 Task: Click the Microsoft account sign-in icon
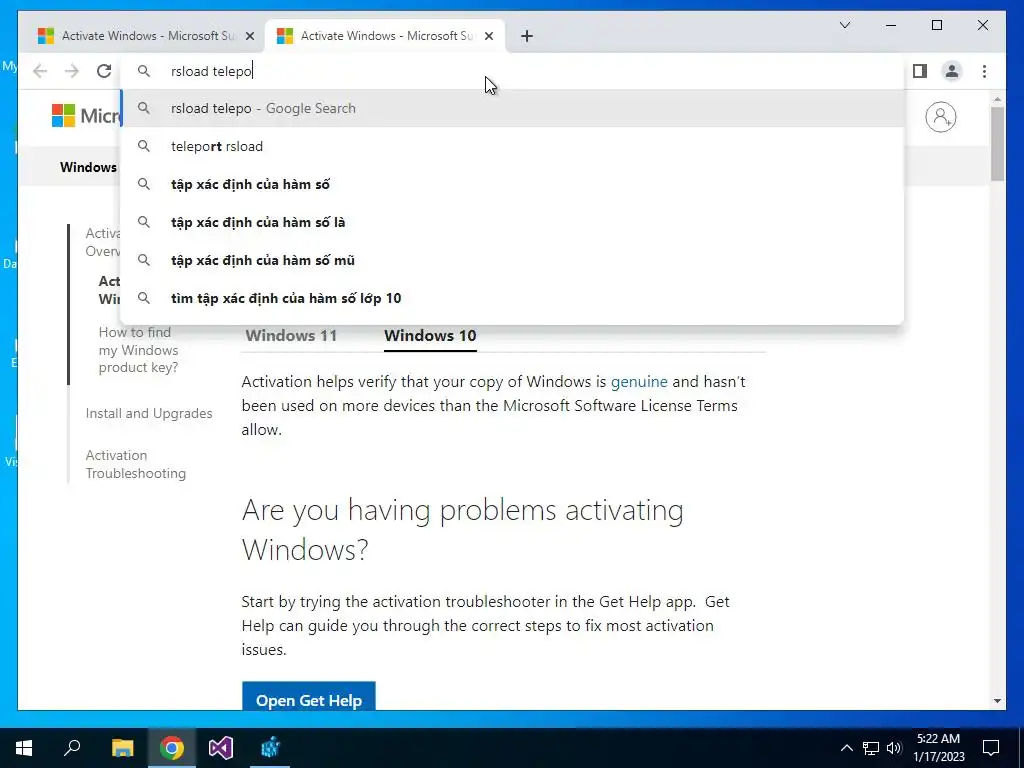click(940, 117)
